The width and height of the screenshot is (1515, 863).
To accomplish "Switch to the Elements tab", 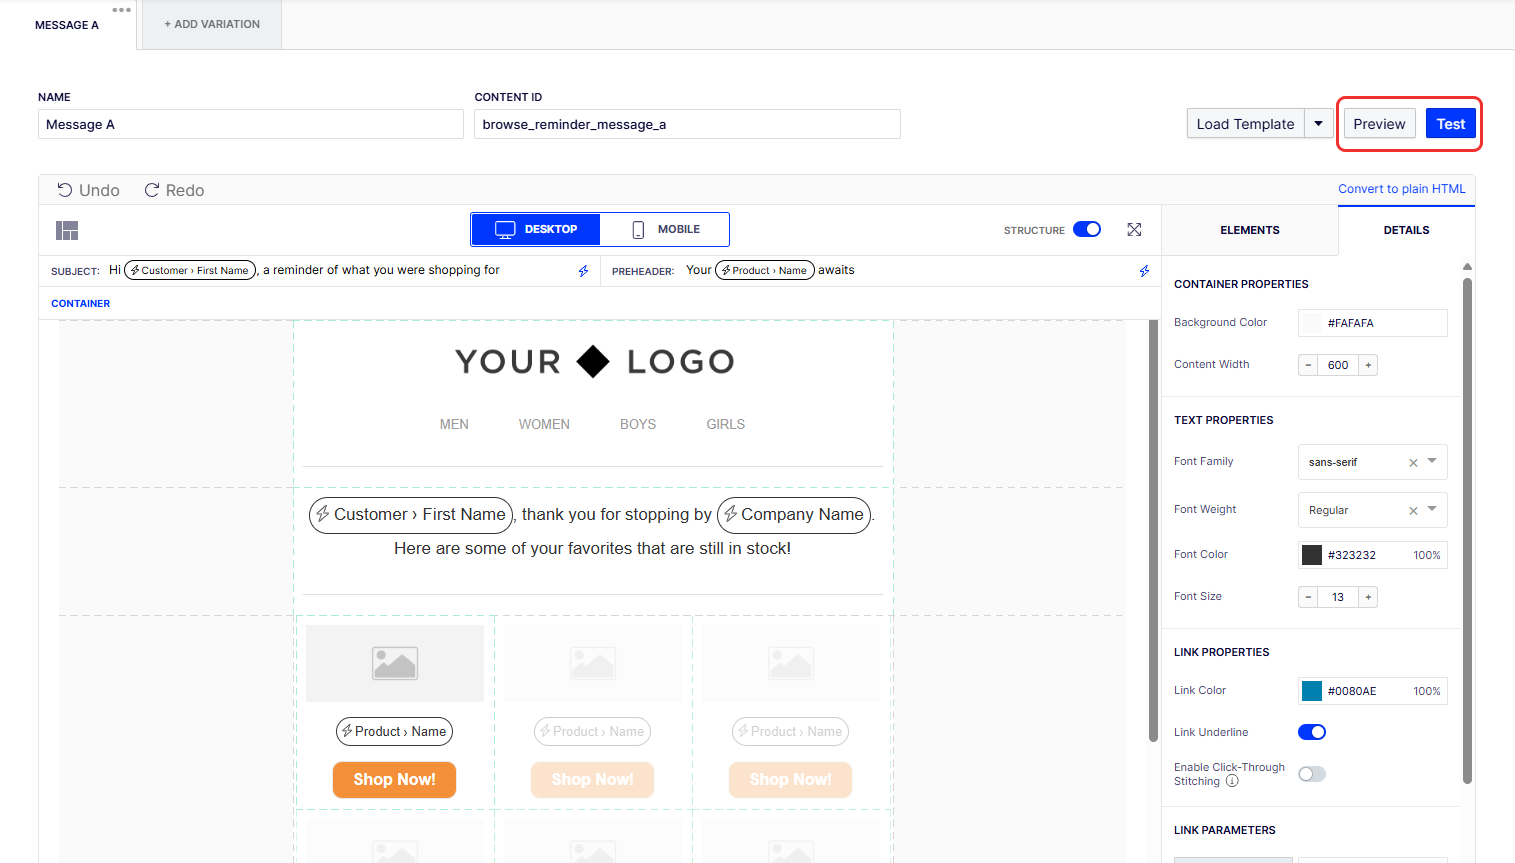I will [1250, 230].
